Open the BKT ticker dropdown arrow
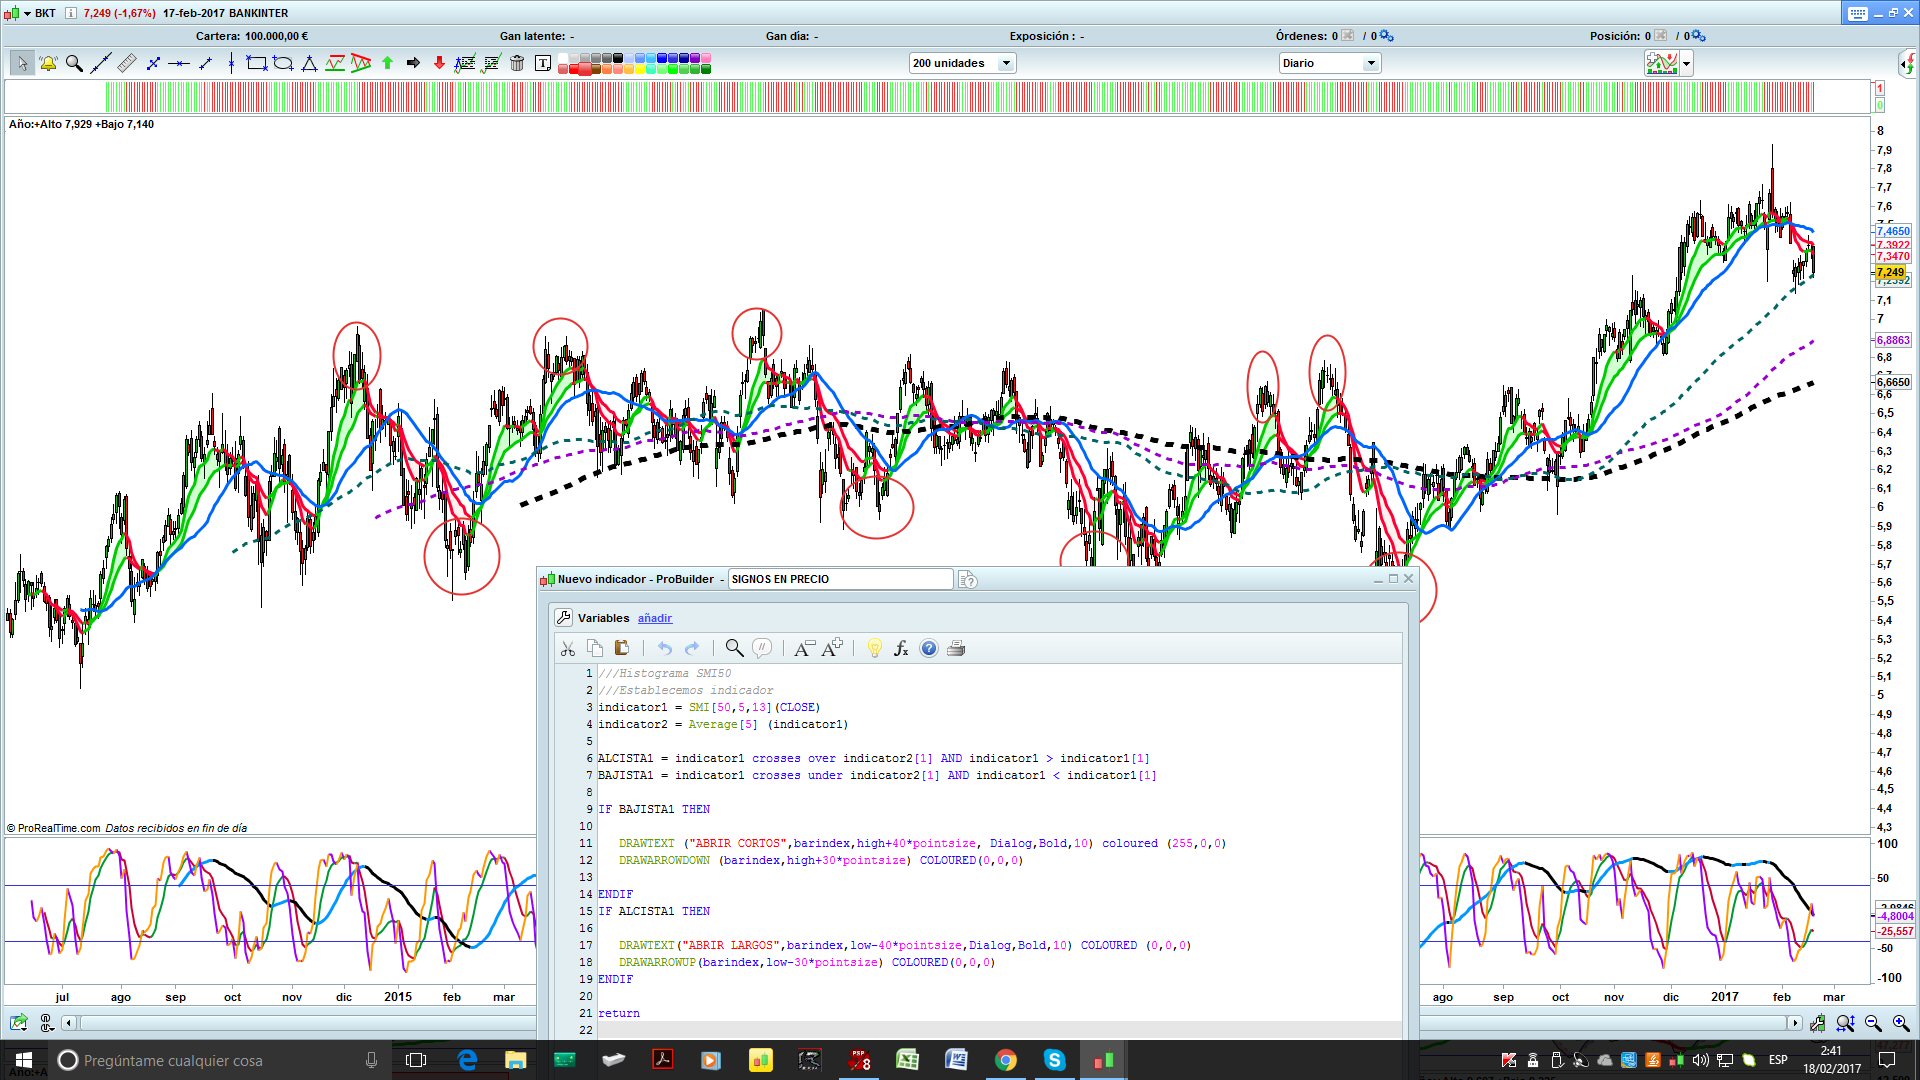The image size is (1920, 1080). click(x=27, y=13)
